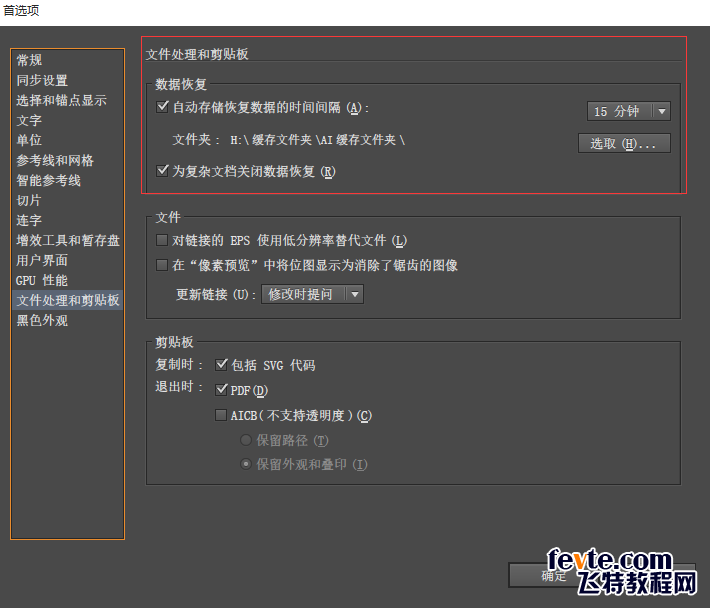Select 文件处理和剪贴板 category
Viewport: 710px width, 608px height.
[67, 300]
